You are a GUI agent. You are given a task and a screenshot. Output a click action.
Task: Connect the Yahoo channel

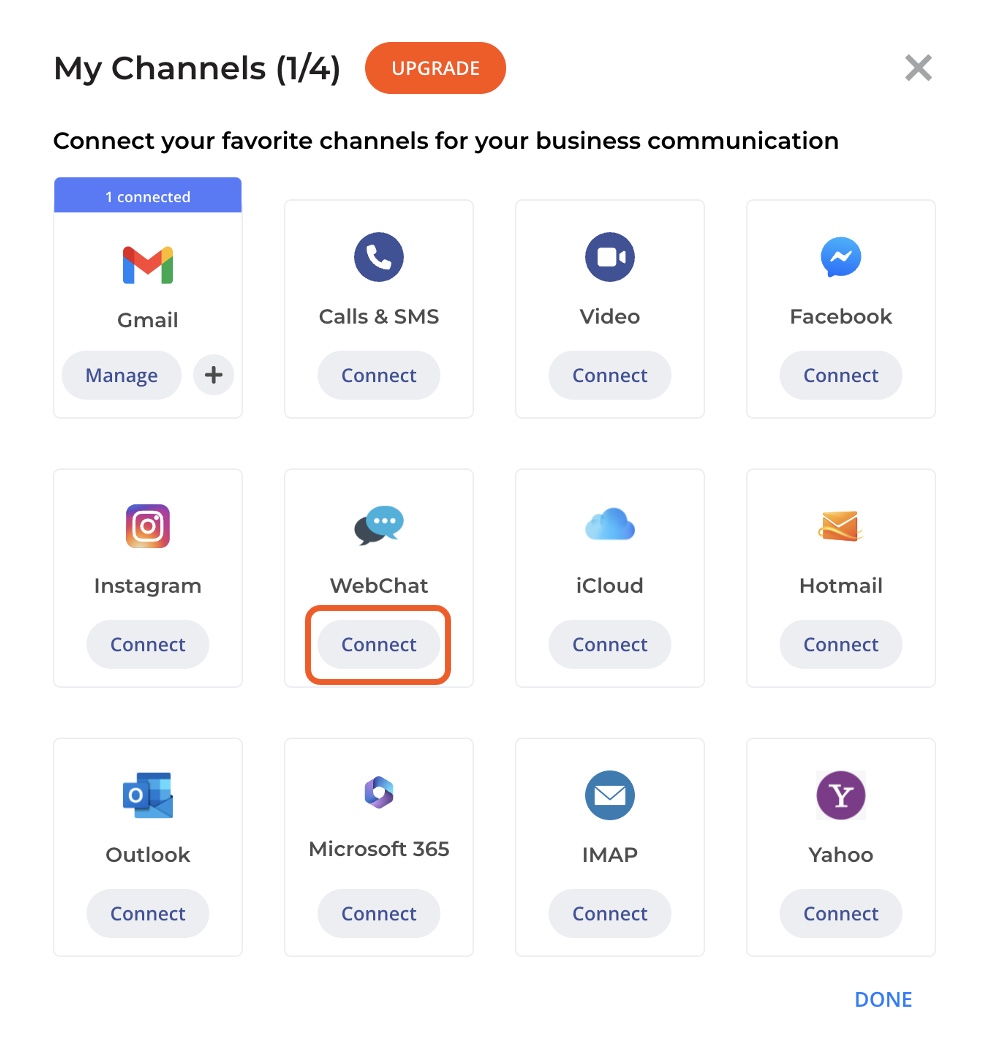pos(841,913)
